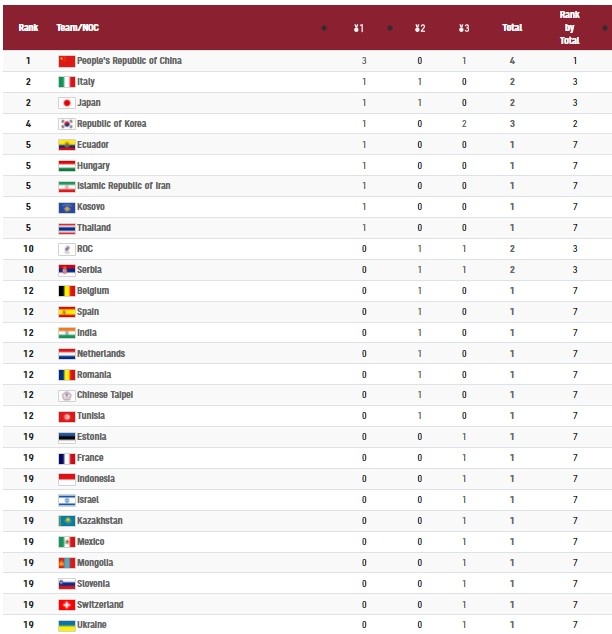Open the Kazakhstan team link

(100, 521)
